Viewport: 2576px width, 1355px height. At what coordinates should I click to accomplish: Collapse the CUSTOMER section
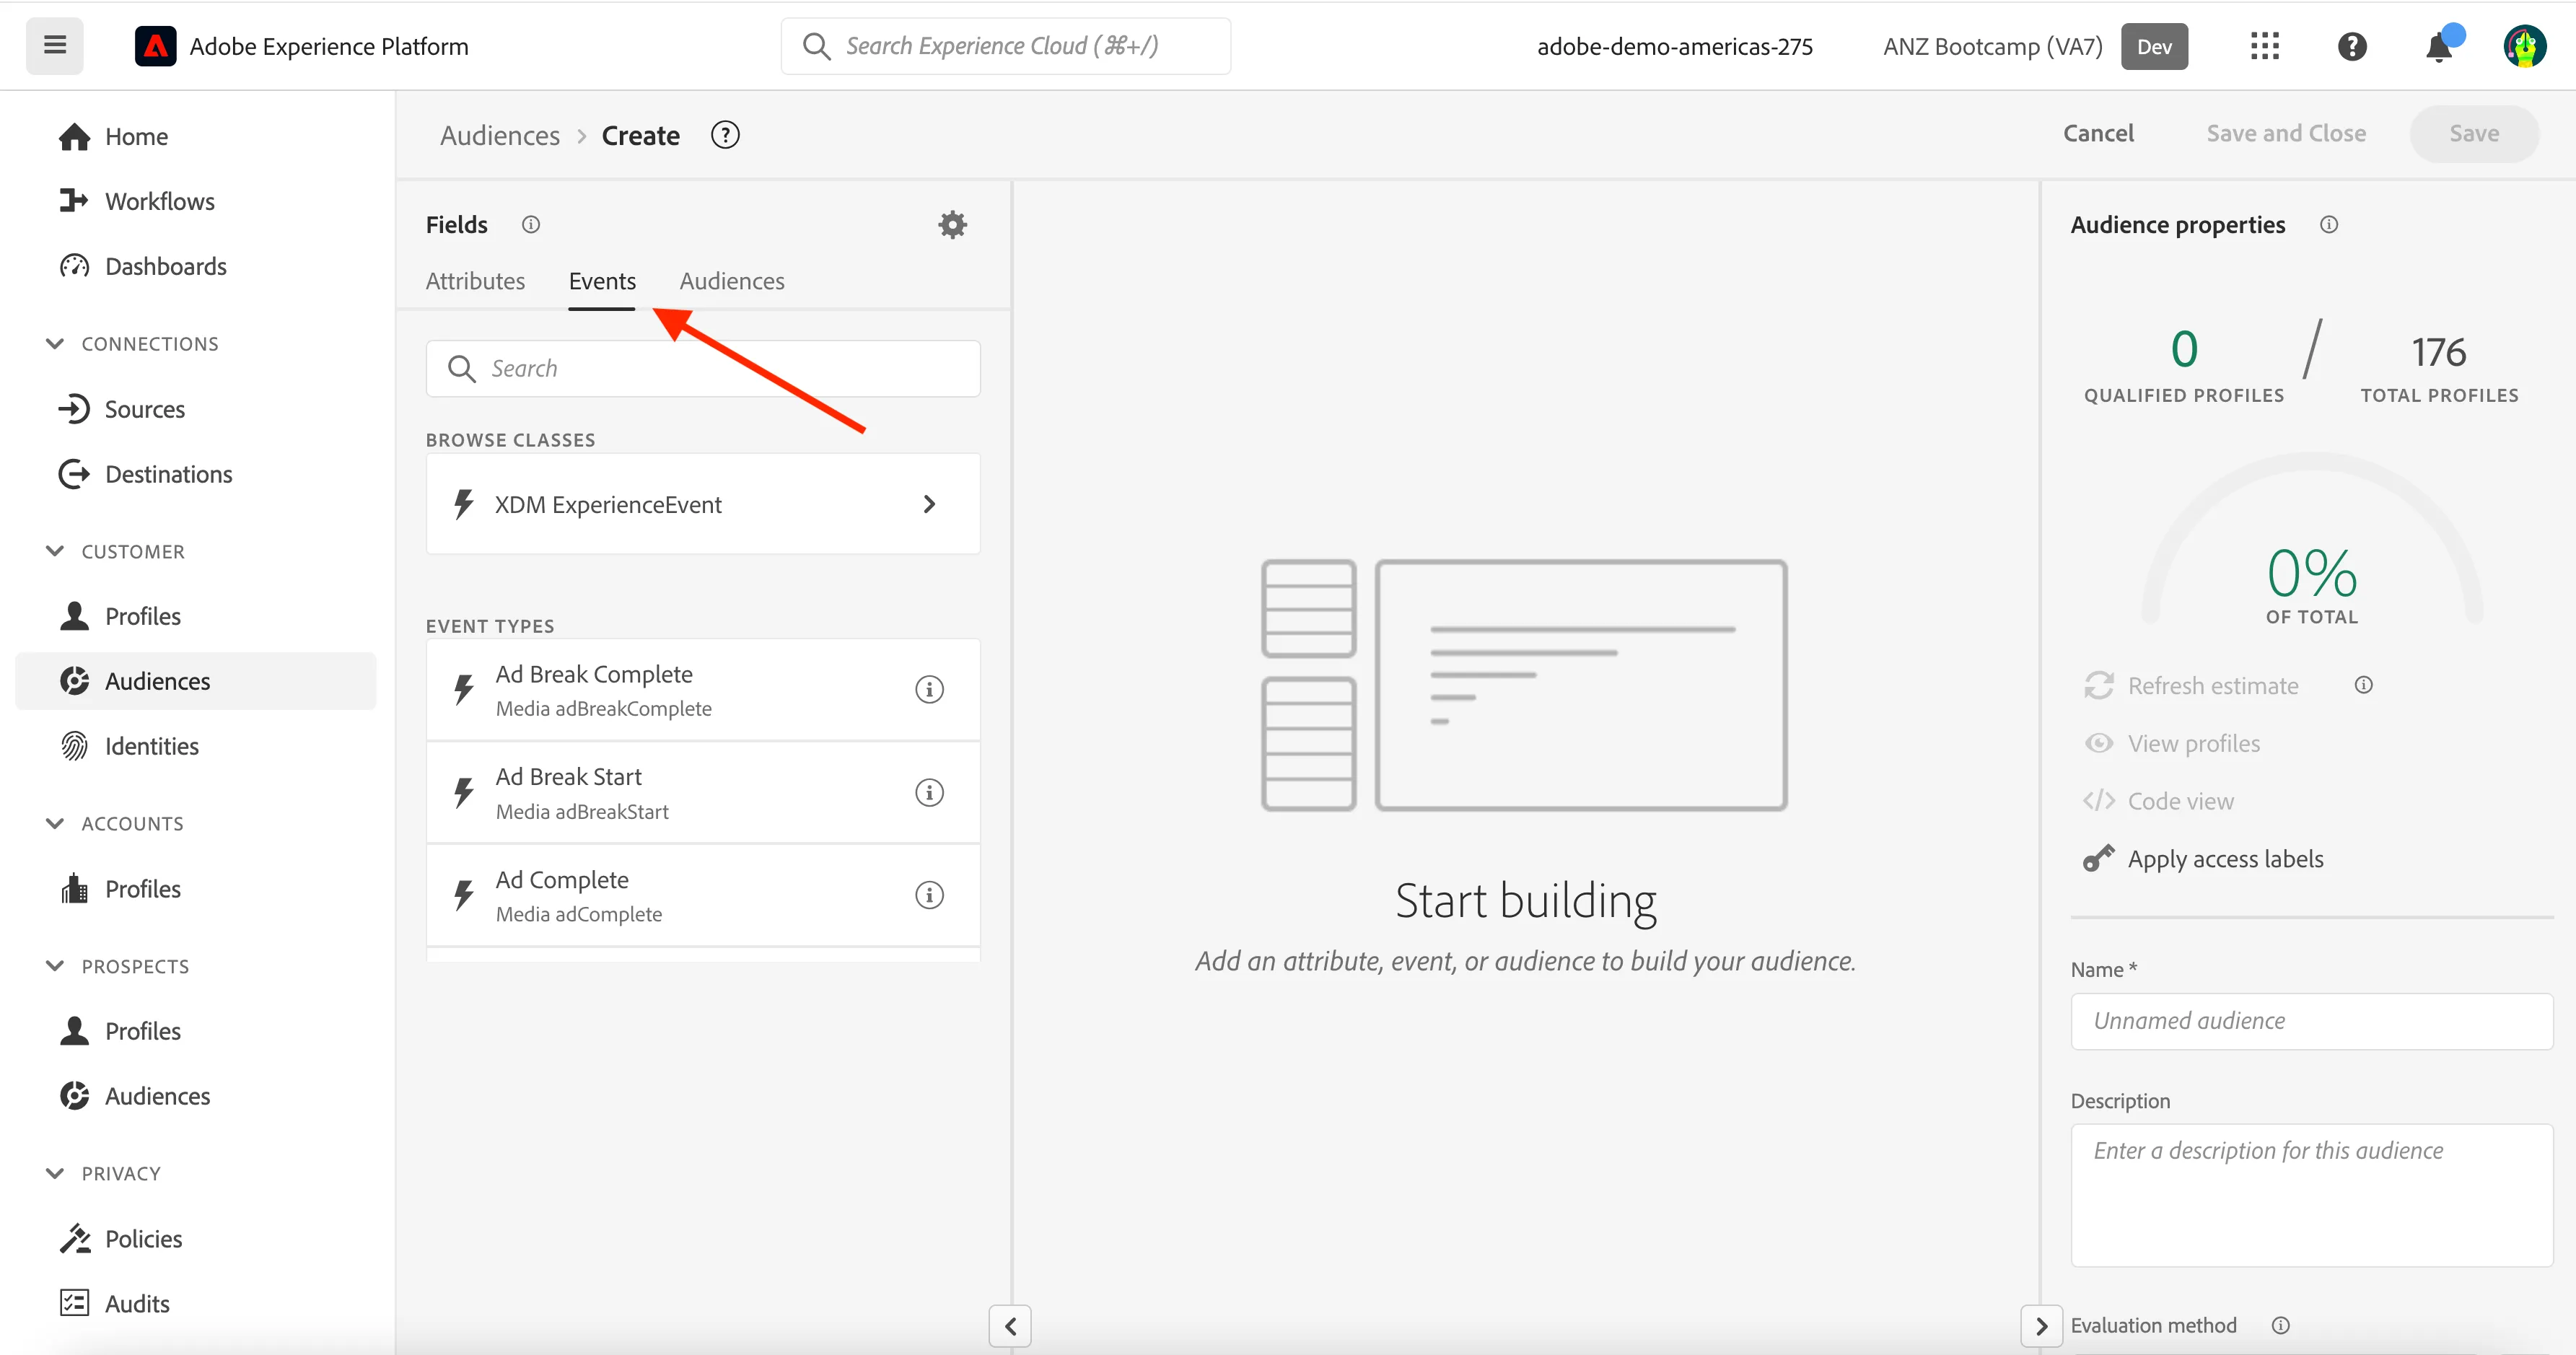click(55, 551)
